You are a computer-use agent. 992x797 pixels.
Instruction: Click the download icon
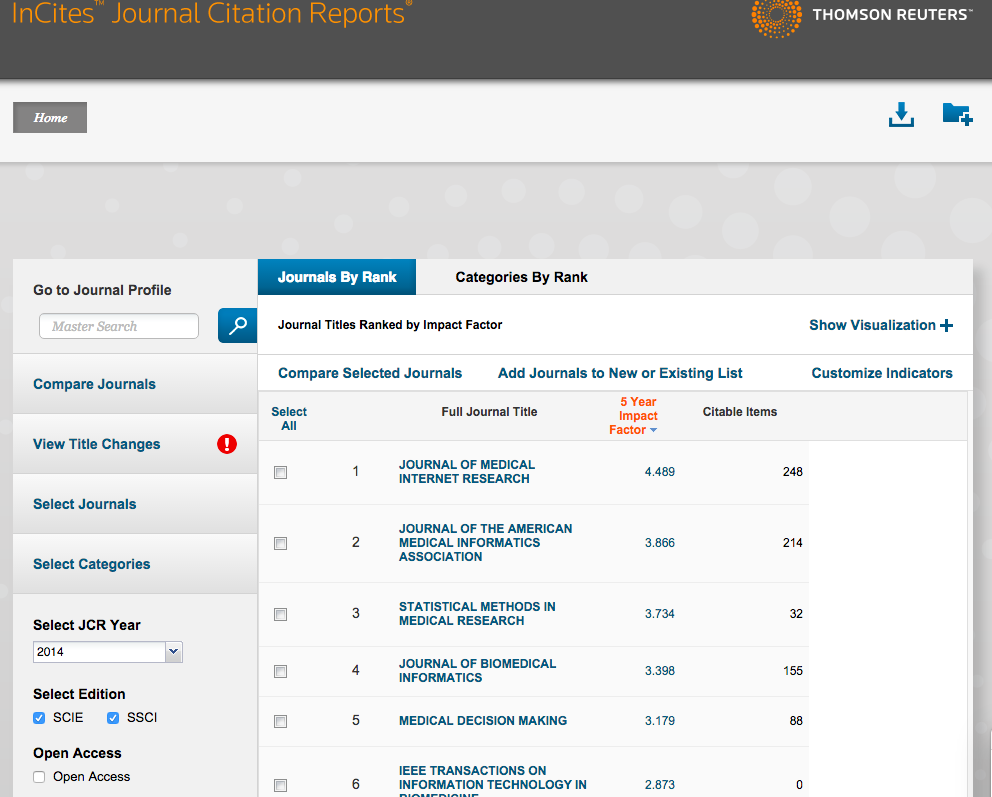coord(901,115)
